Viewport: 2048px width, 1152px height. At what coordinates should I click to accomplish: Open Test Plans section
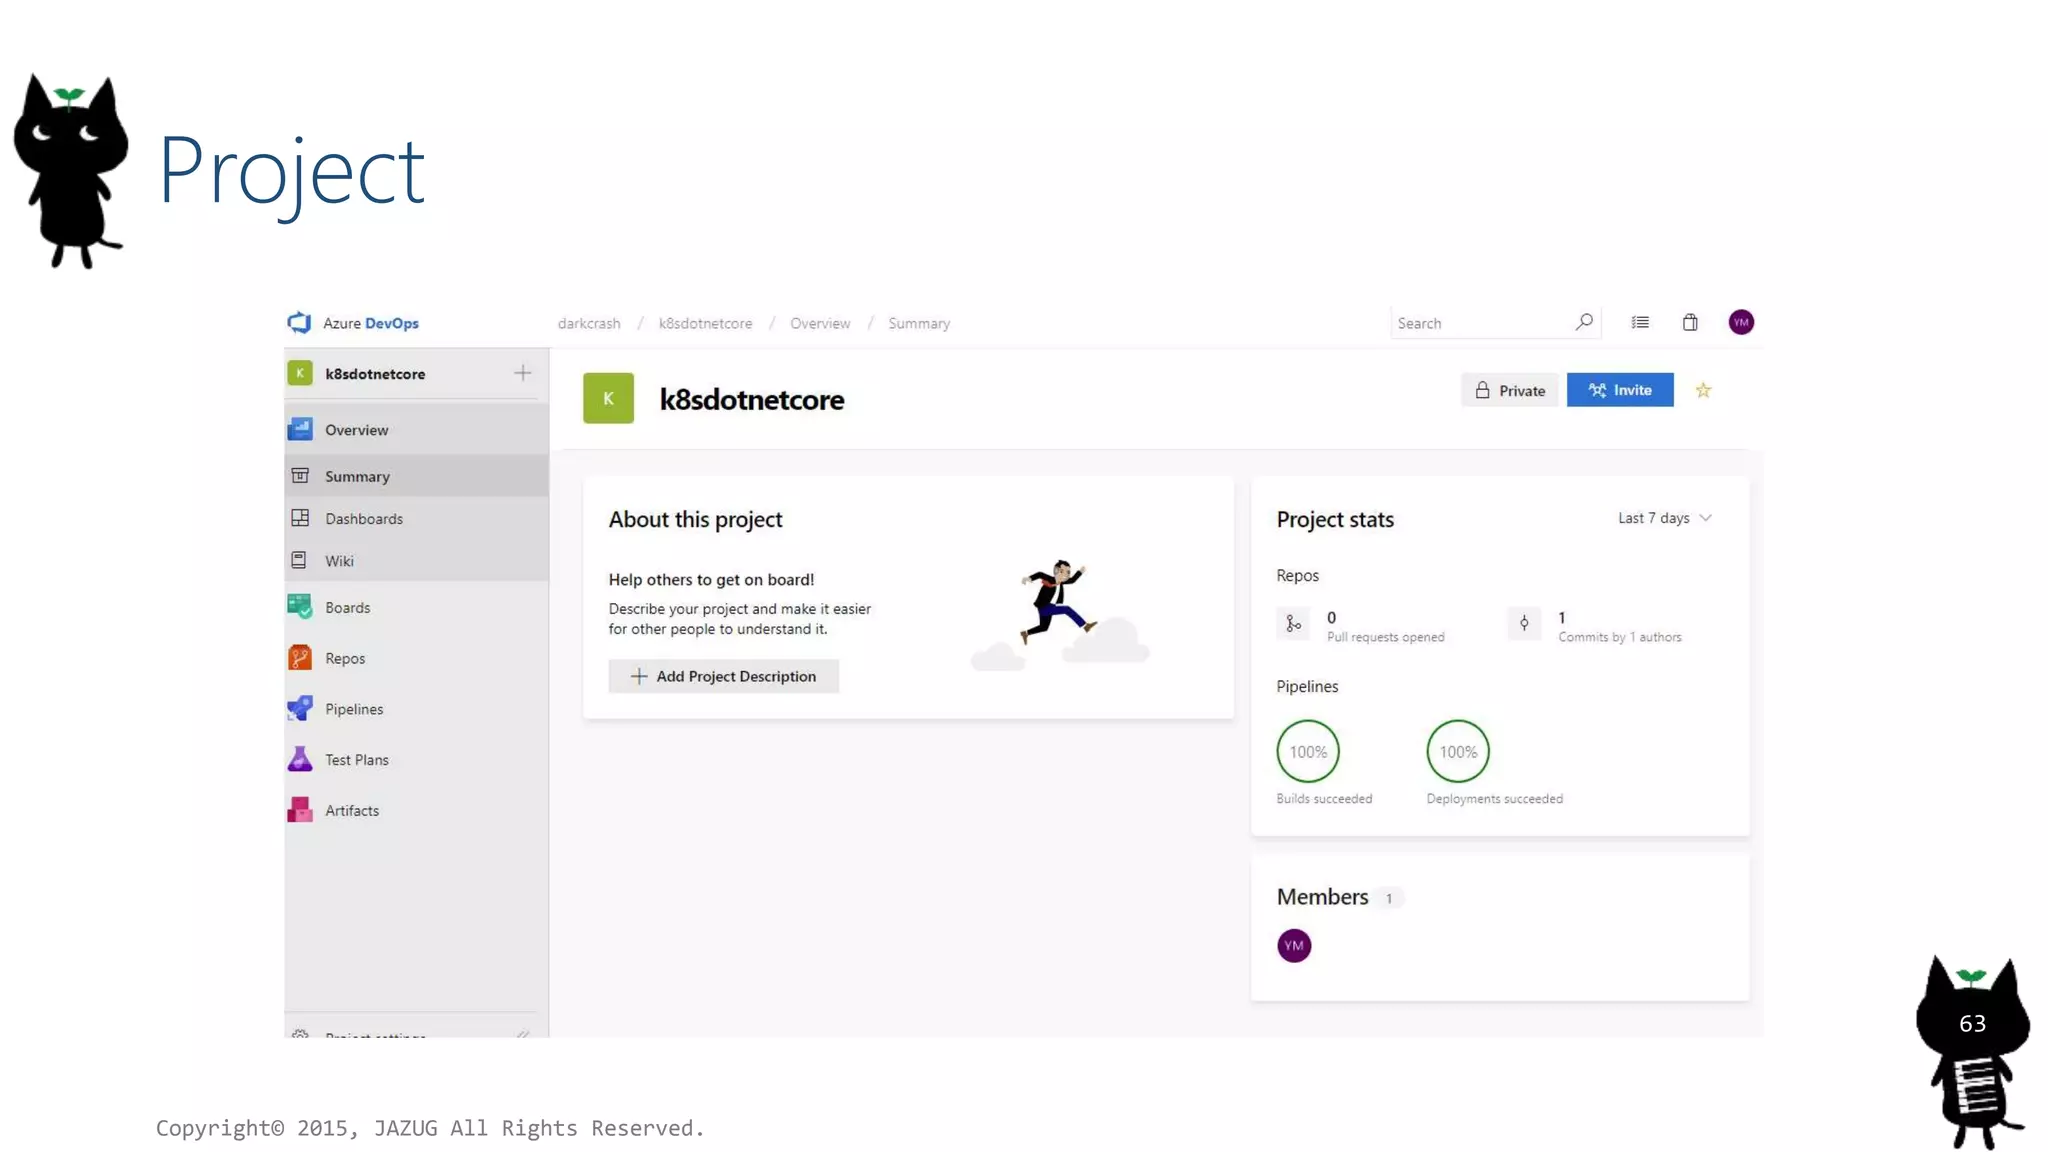tap(356, 760)
